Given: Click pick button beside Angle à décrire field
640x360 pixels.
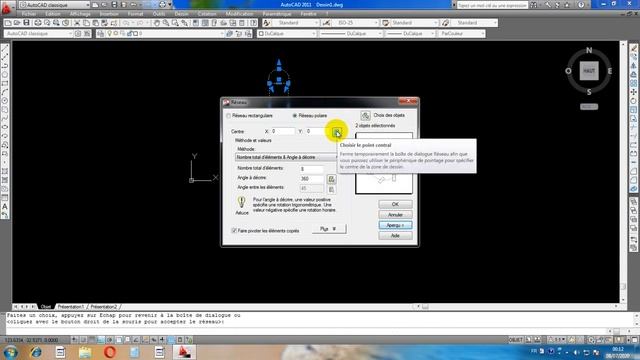Looking at the screenshot, I should click(x=331, y=179).
